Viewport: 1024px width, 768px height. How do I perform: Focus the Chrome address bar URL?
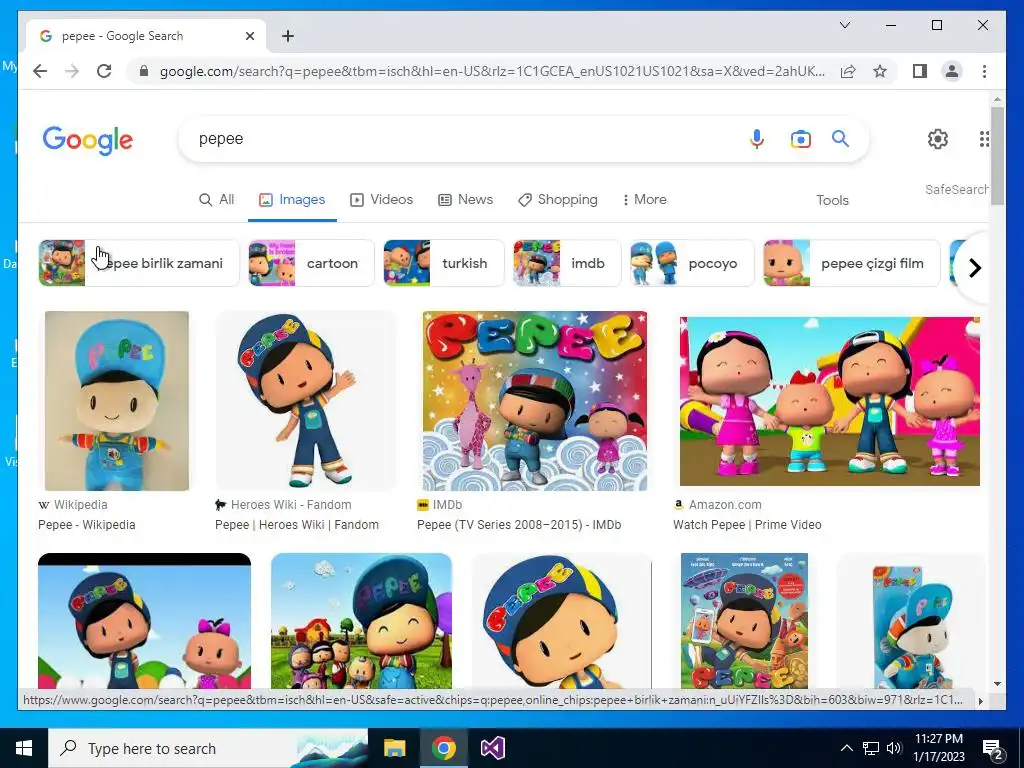[491, 71]
